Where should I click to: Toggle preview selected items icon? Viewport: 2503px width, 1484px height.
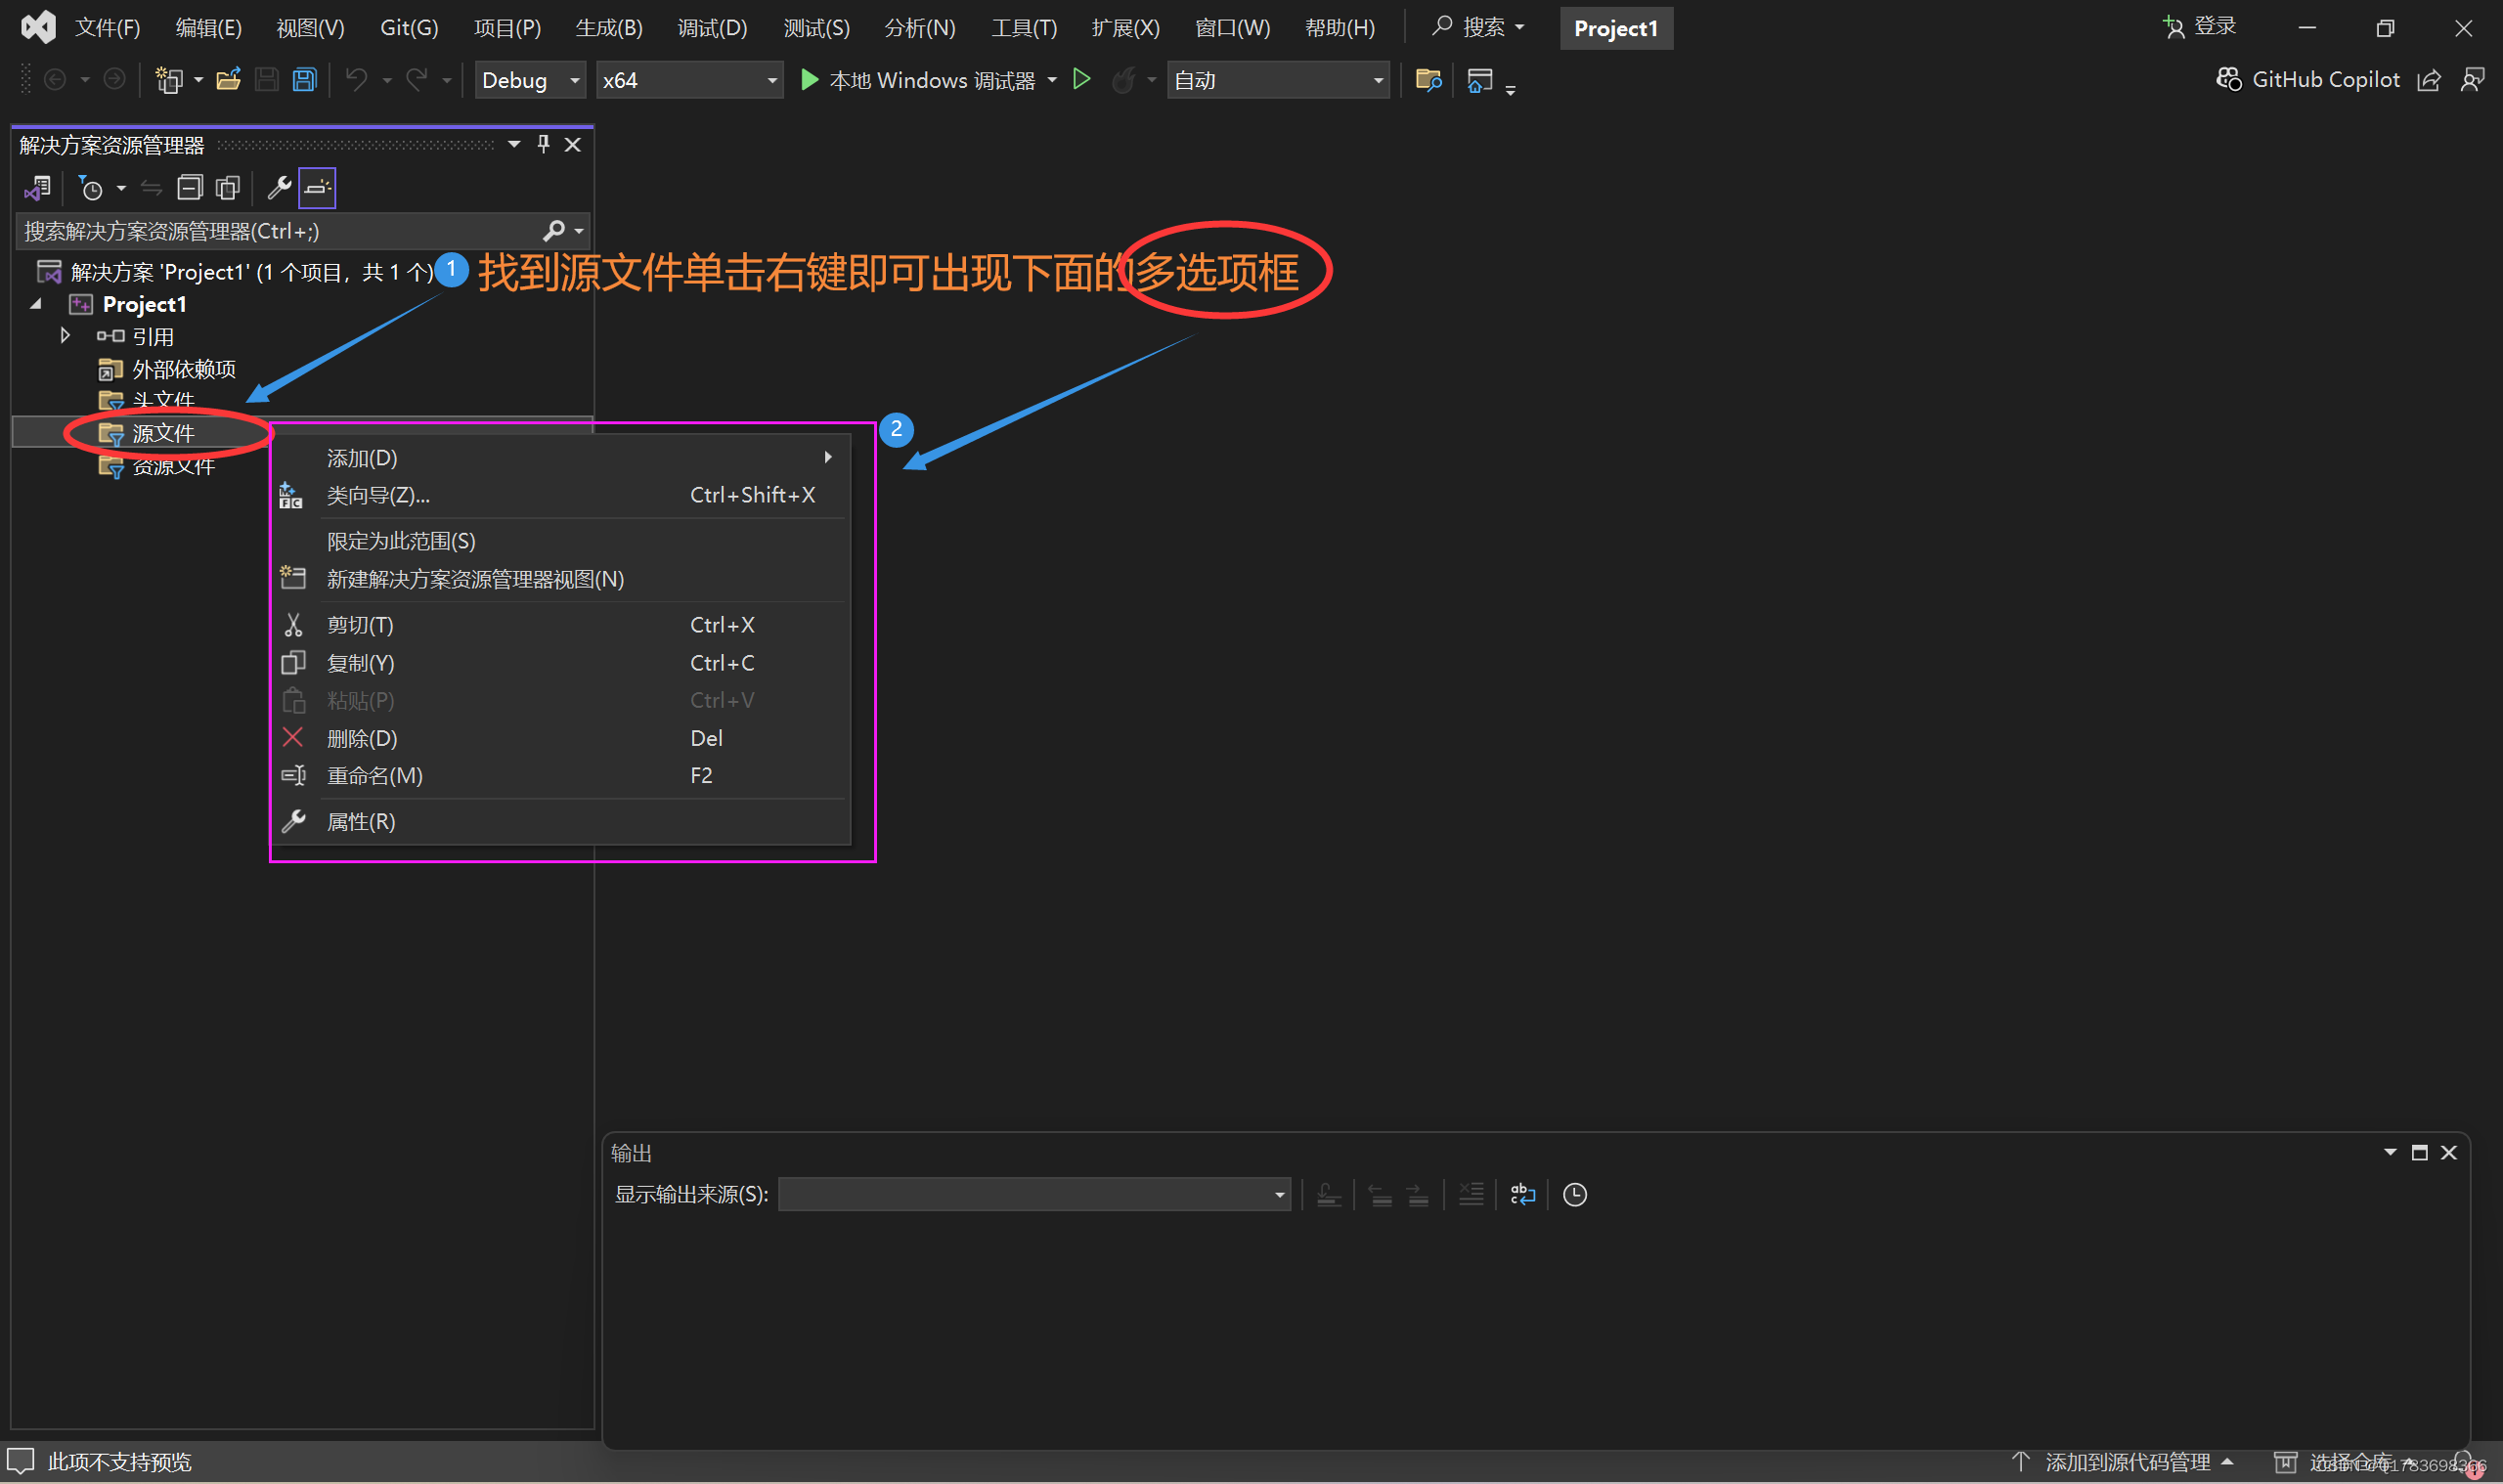317,187
